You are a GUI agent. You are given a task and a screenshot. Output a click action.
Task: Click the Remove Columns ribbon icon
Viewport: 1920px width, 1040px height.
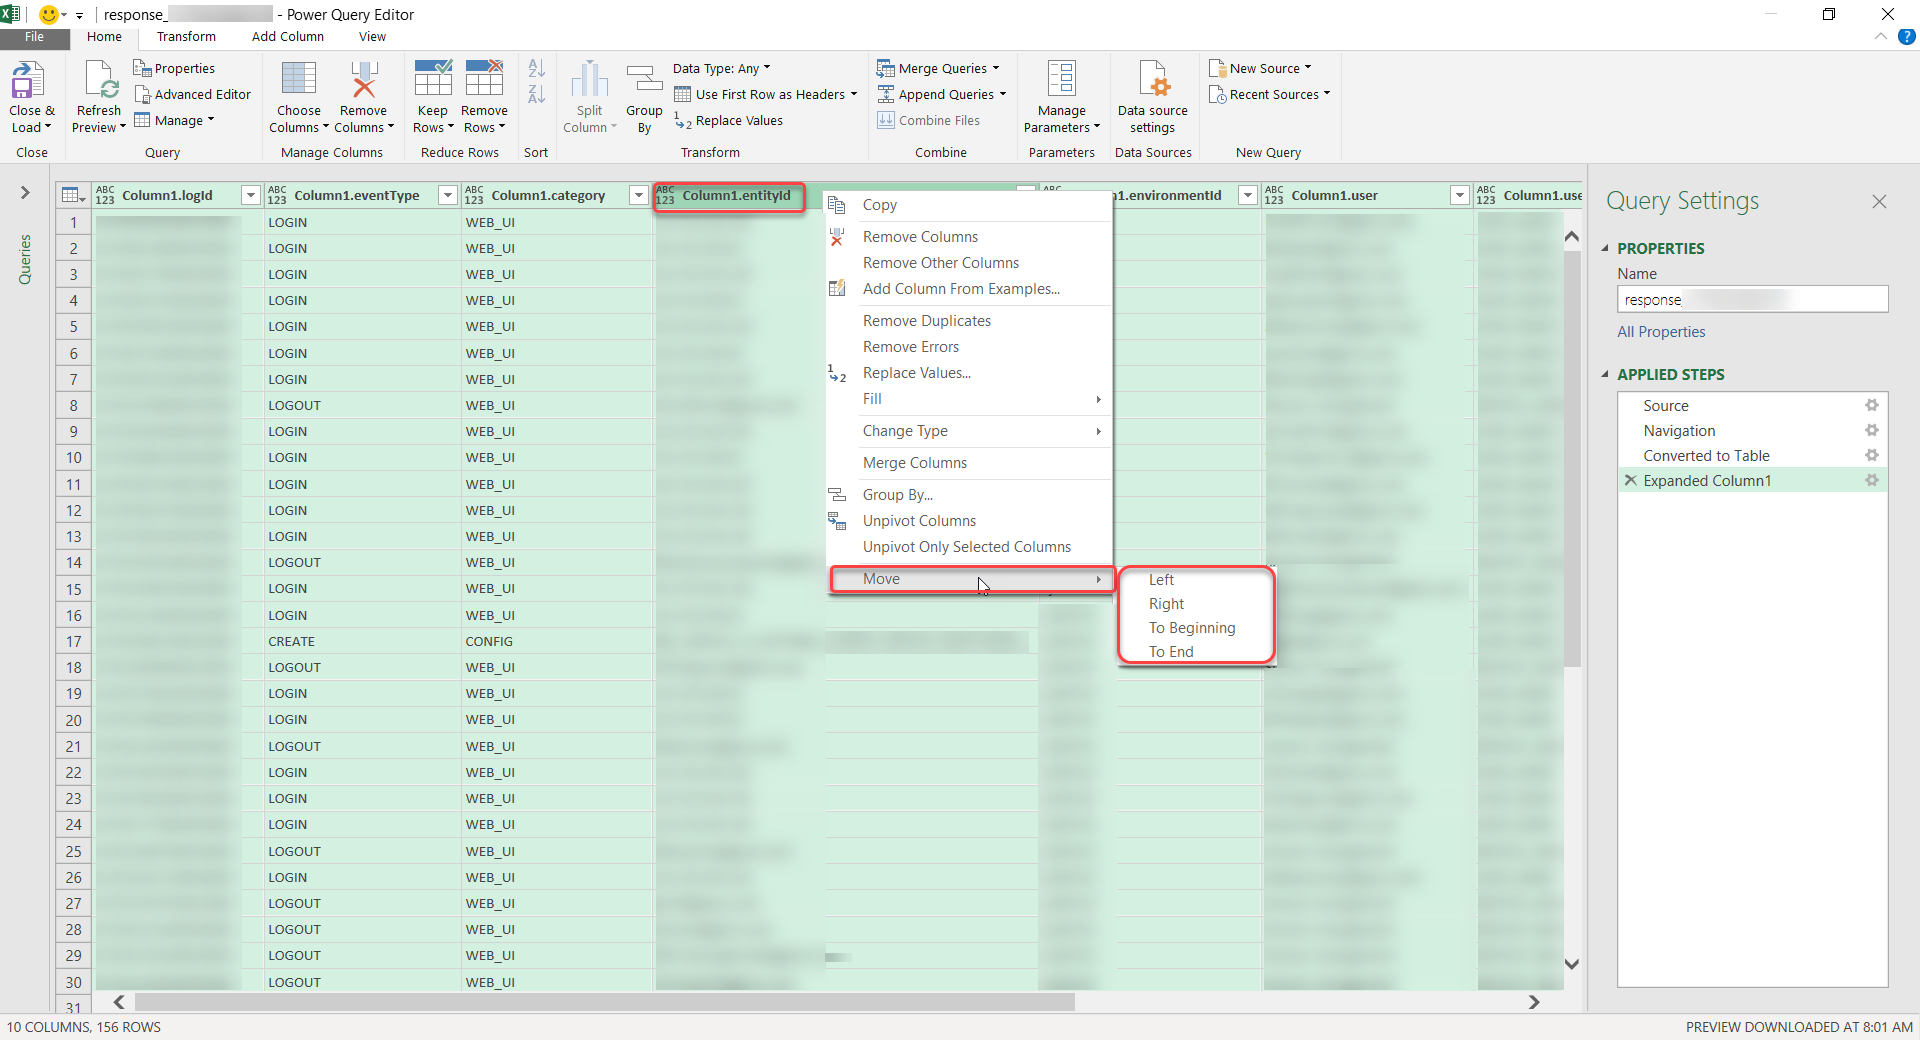tap(363, 82)
